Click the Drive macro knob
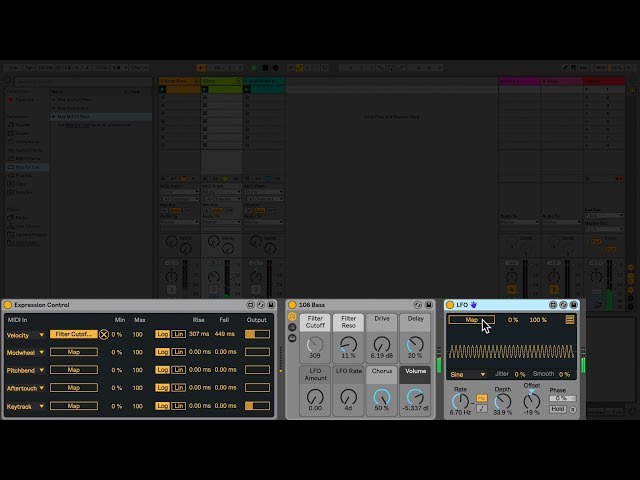Screen dimensions: 640x480 point(382,345)
